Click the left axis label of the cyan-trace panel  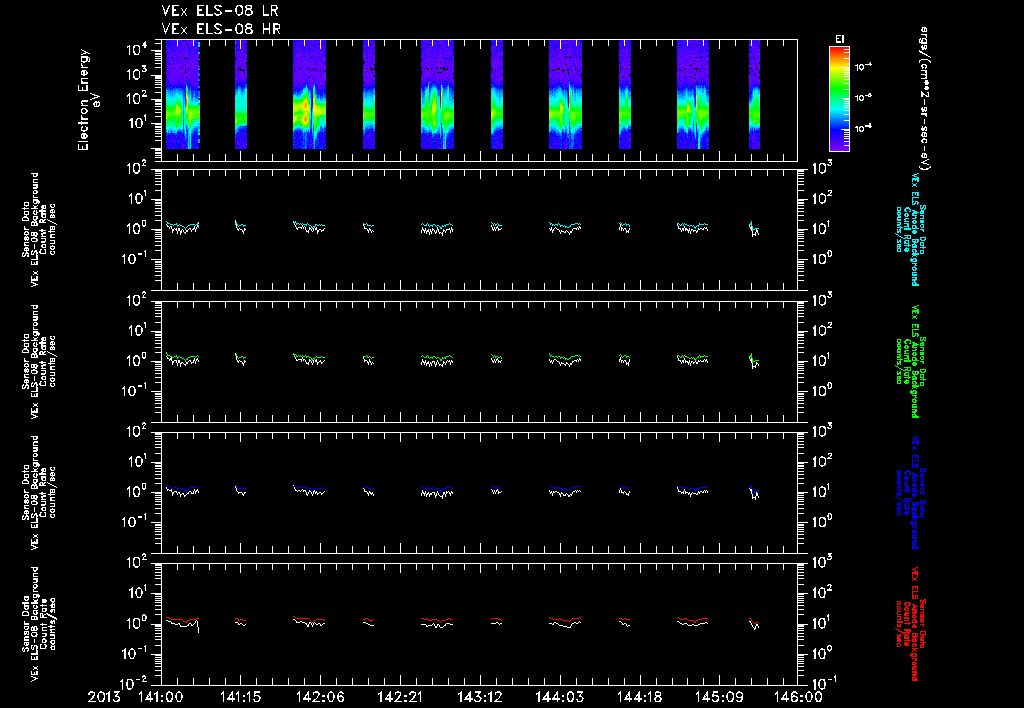pyautogui.click(x=39, y=229)
